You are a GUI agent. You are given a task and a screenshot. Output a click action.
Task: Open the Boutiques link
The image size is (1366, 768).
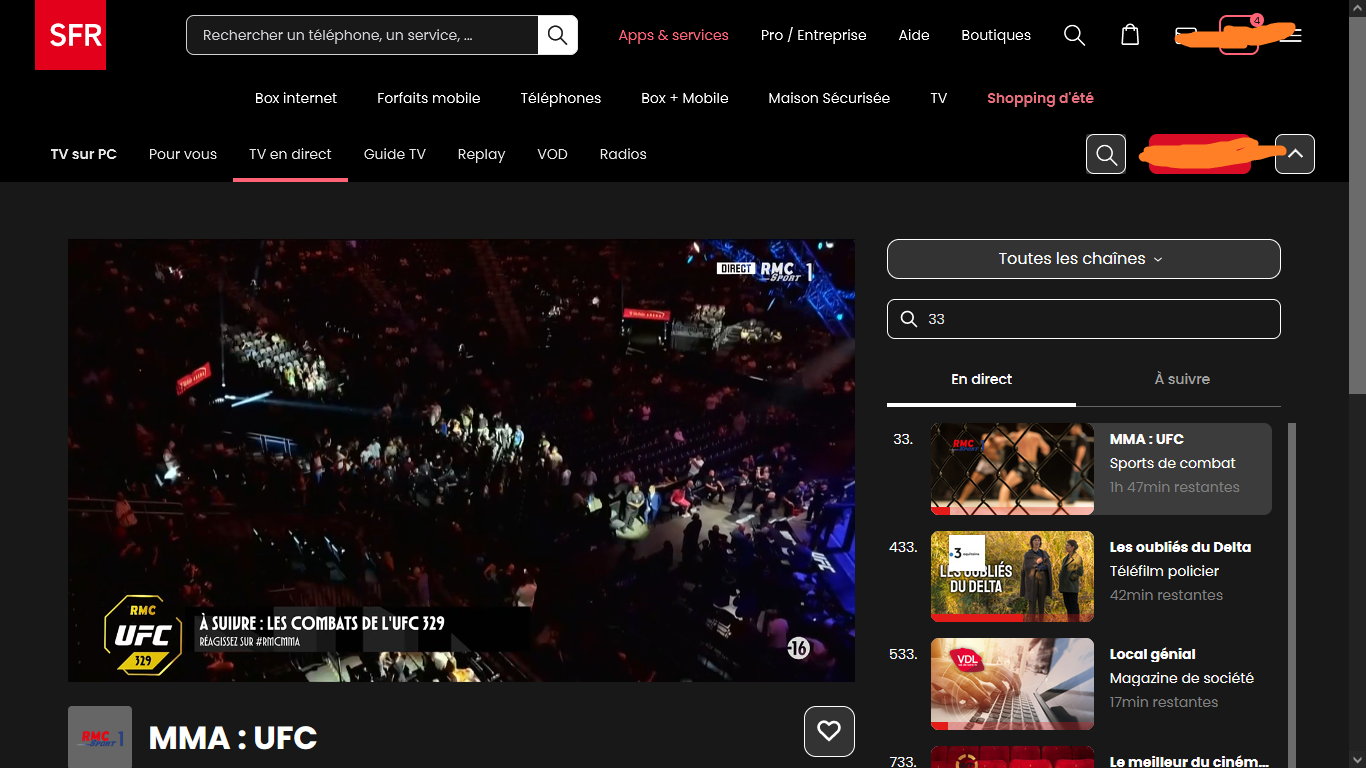996,35
